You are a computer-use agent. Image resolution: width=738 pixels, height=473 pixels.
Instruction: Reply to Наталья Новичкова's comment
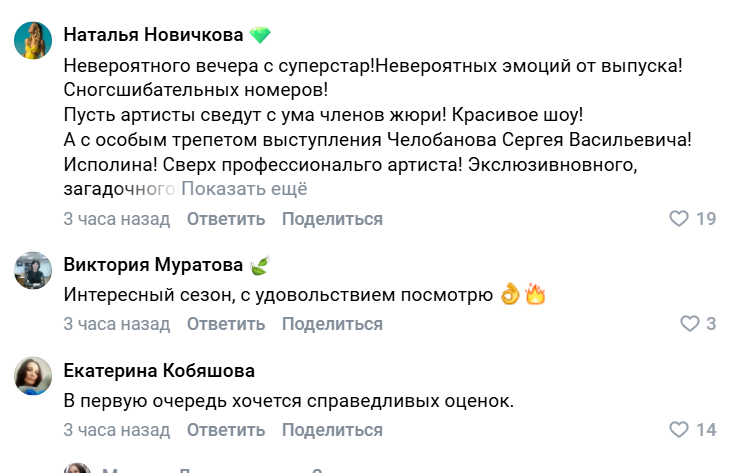click(226, 219)
